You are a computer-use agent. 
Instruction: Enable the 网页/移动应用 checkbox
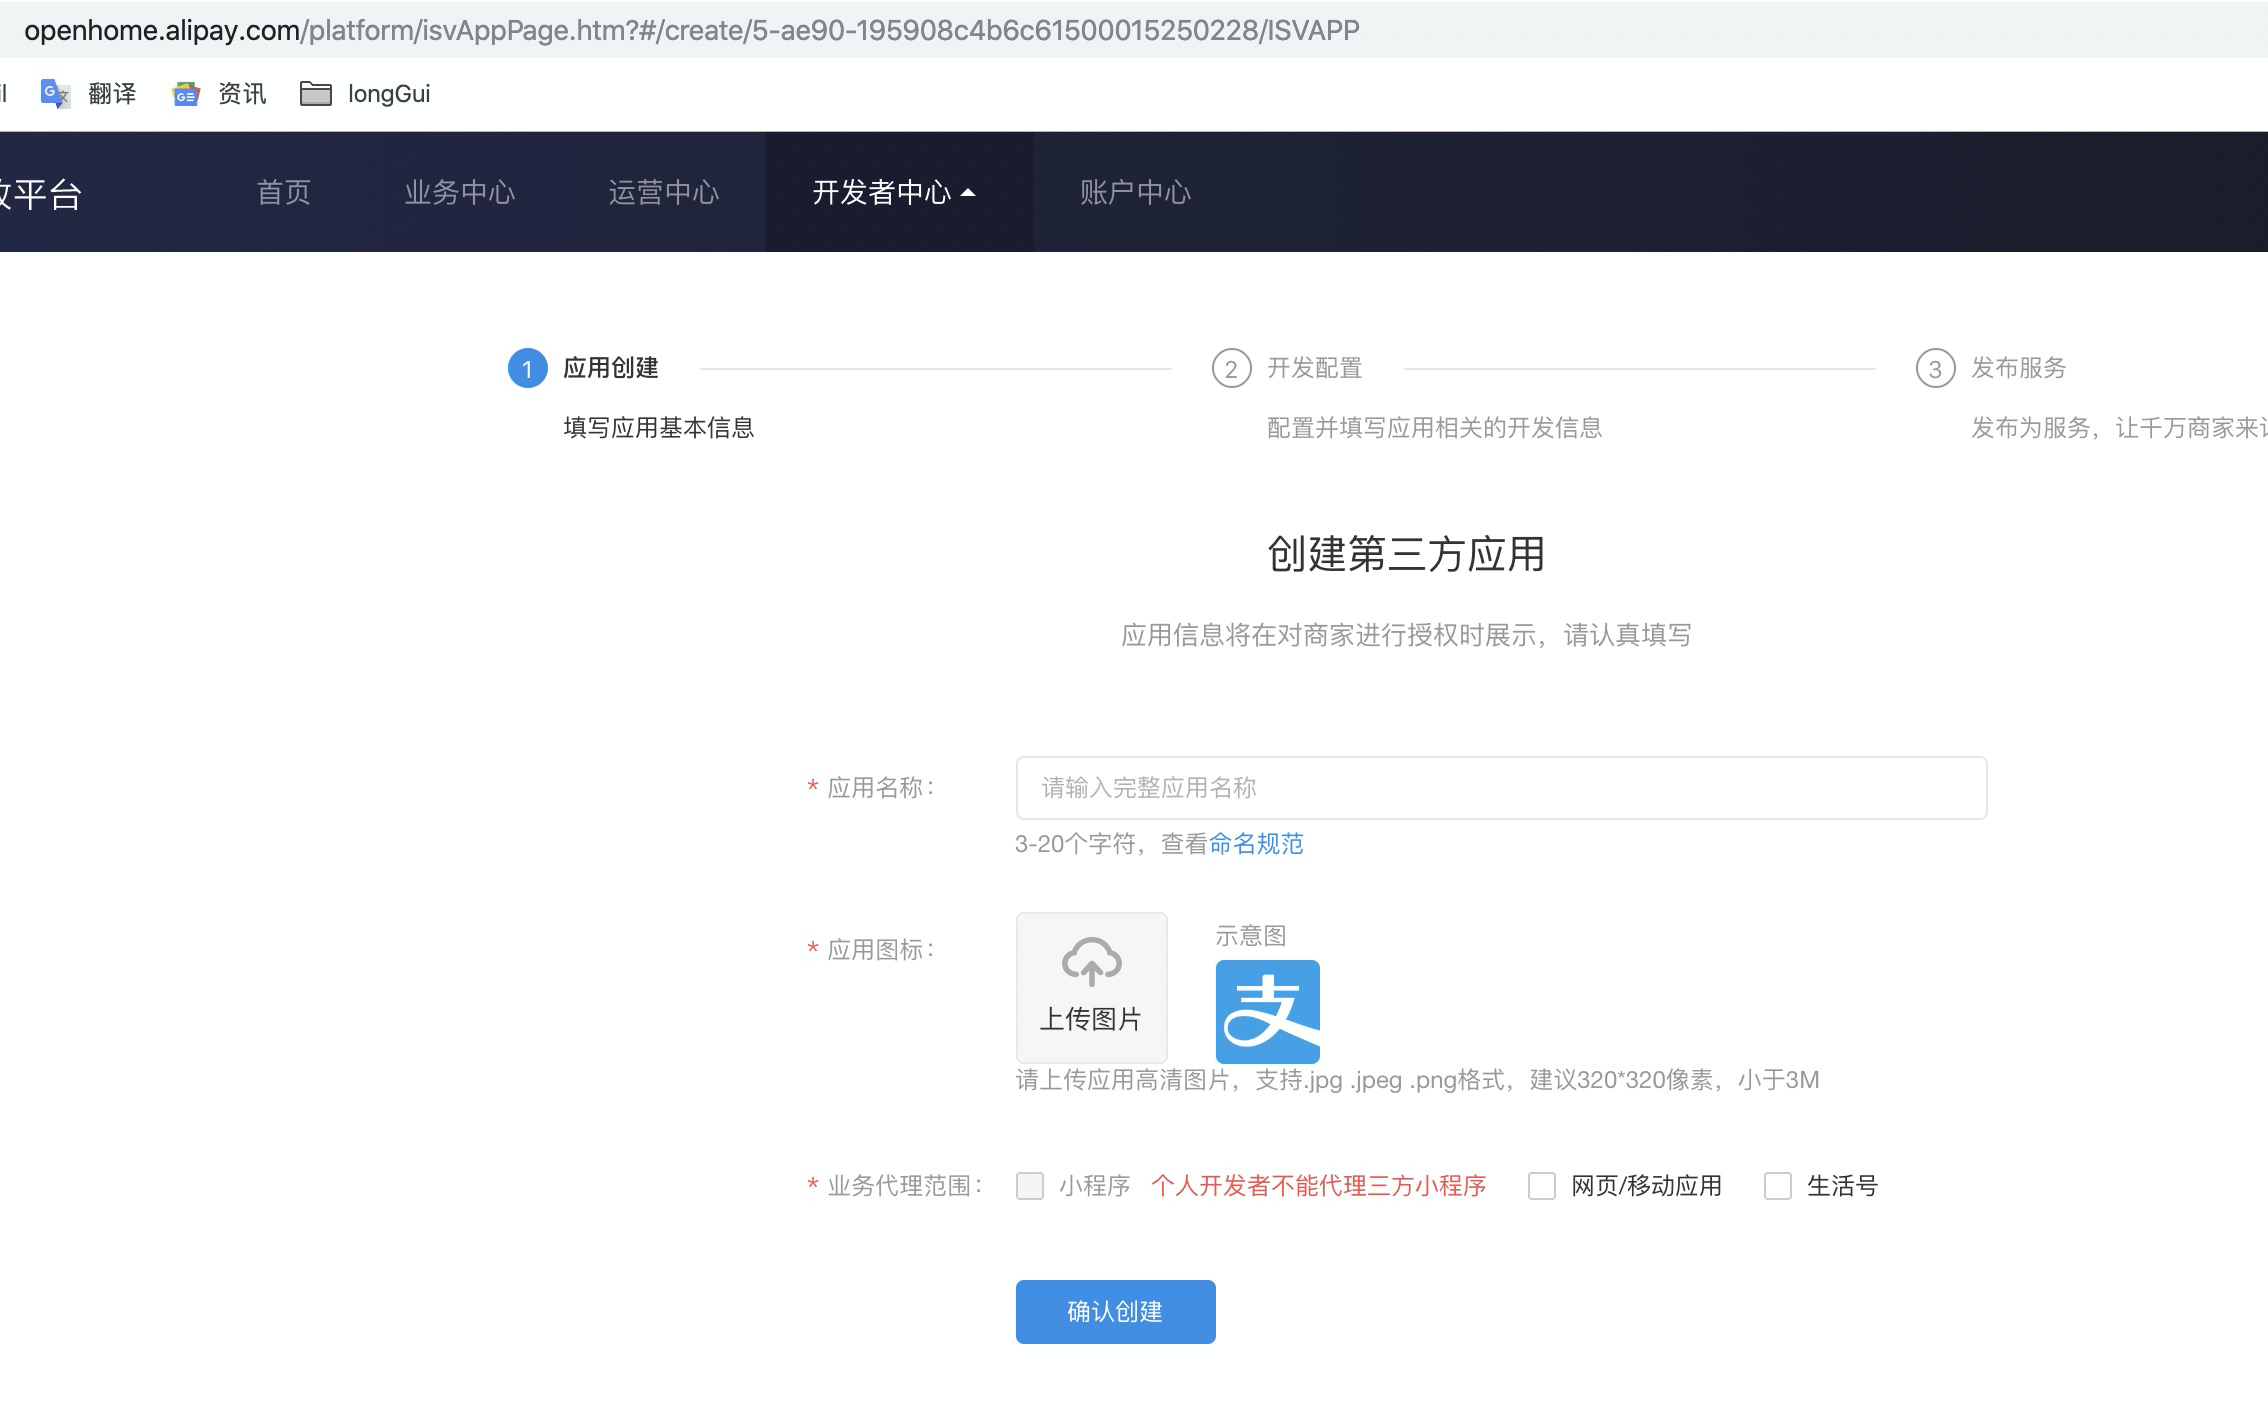coord(1541,1187)
